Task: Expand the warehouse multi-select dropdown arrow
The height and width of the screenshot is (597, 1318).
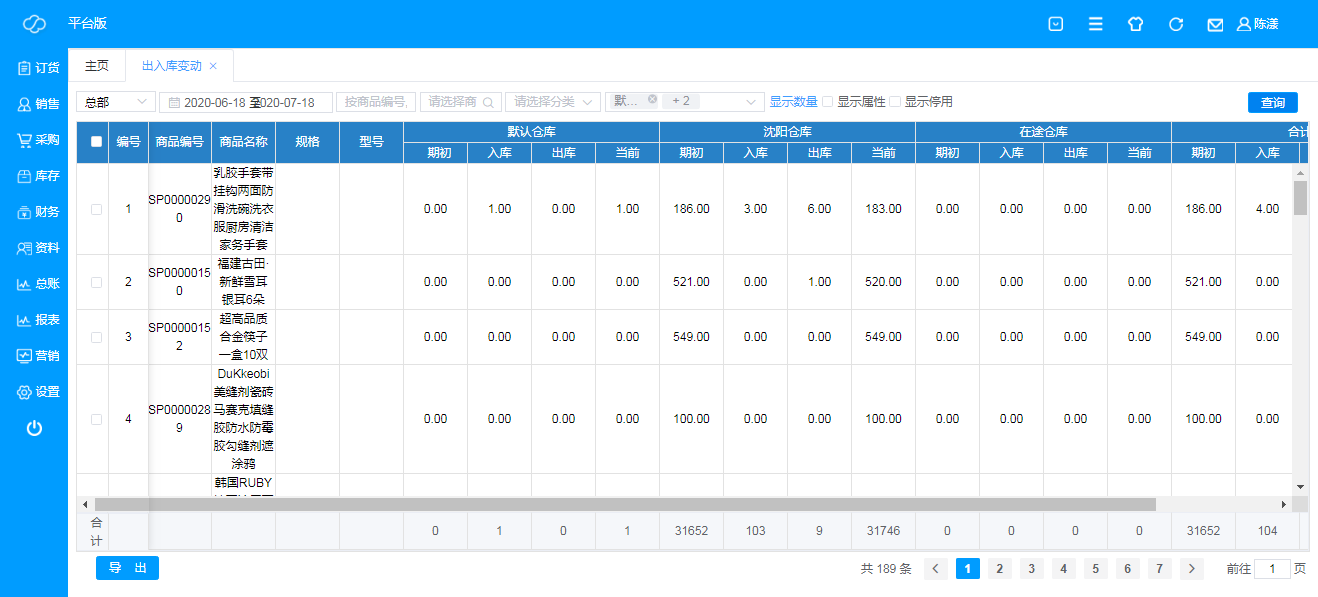Action: pos(750,102)
